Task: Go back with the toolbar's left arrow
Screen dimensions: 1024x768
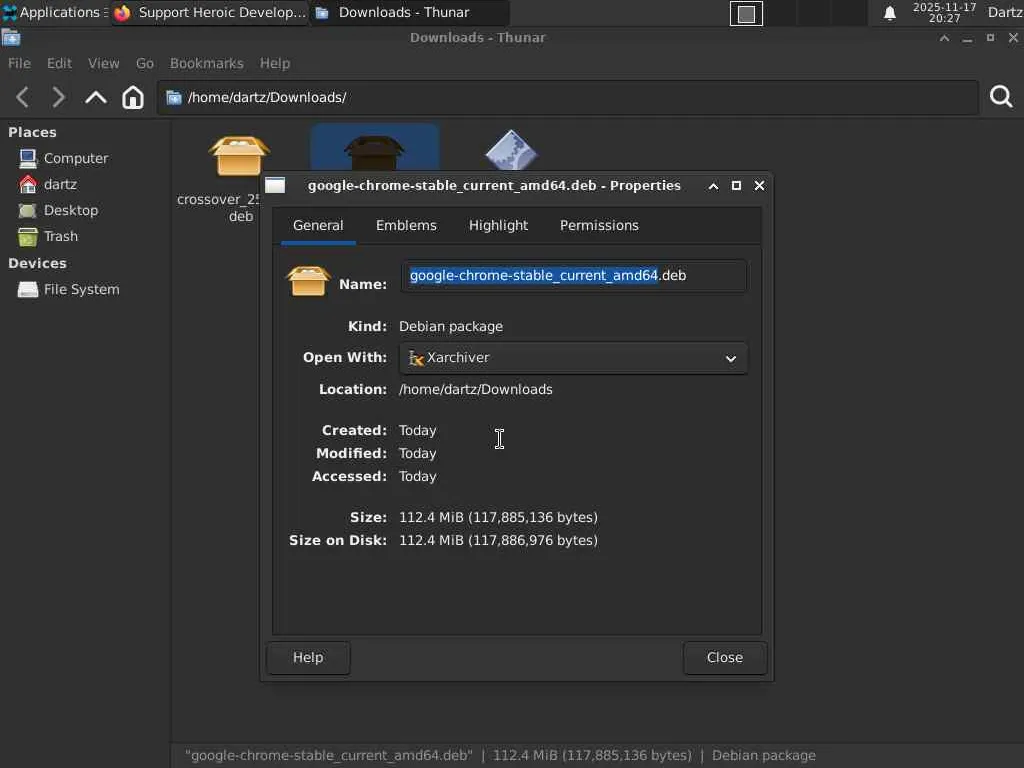Action: click(23, 97)
